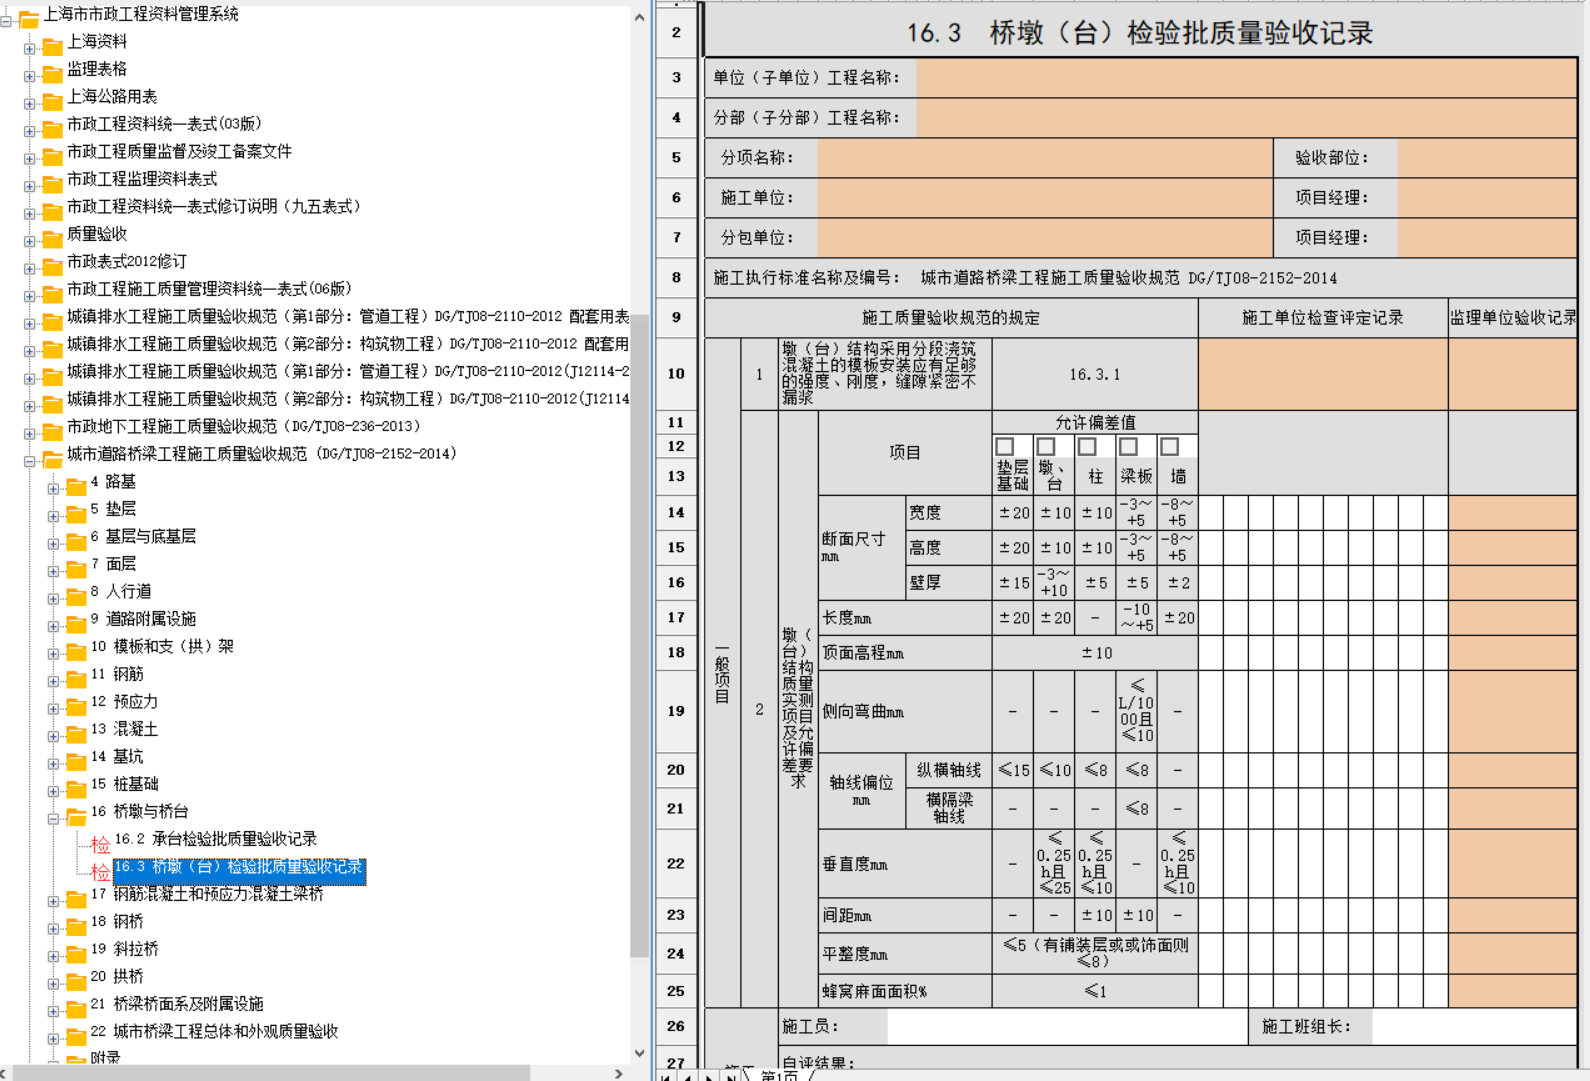Click the red 检 icon beside 16.2 承台检验批质量验收记录
Image resolution: width=1590 pixels, height=1081 pixels.
[100, 844]
